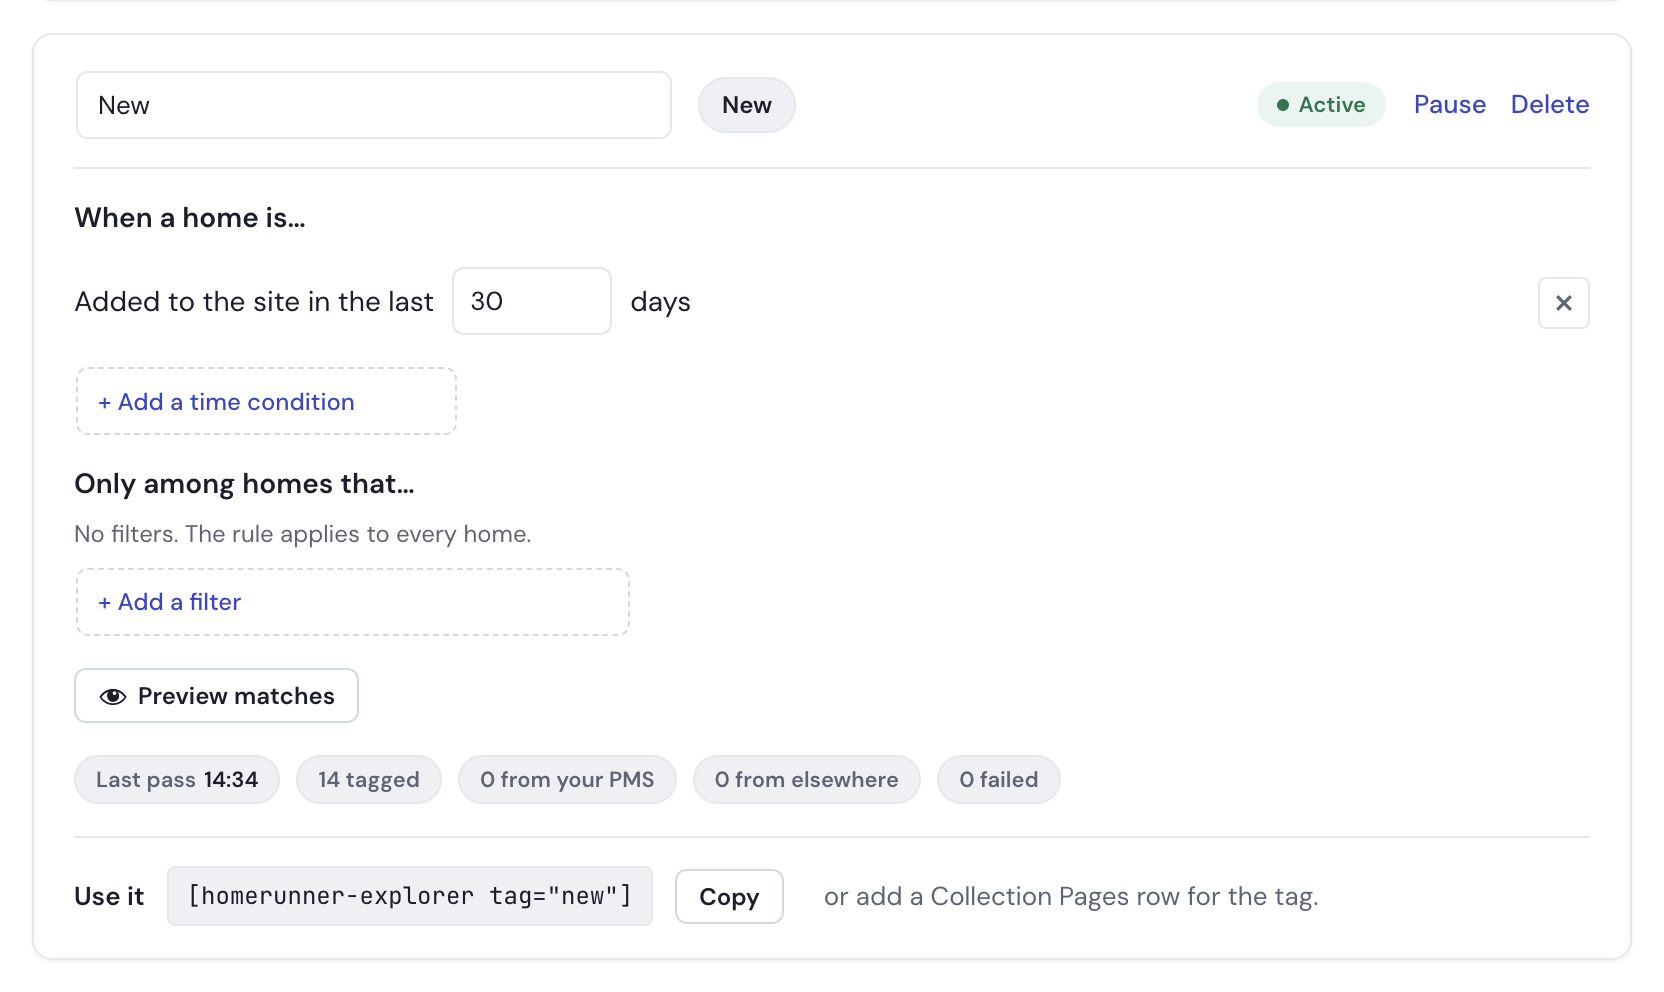Add a time condition
The width and height of the screenshot is (1664, 992).
266,401
